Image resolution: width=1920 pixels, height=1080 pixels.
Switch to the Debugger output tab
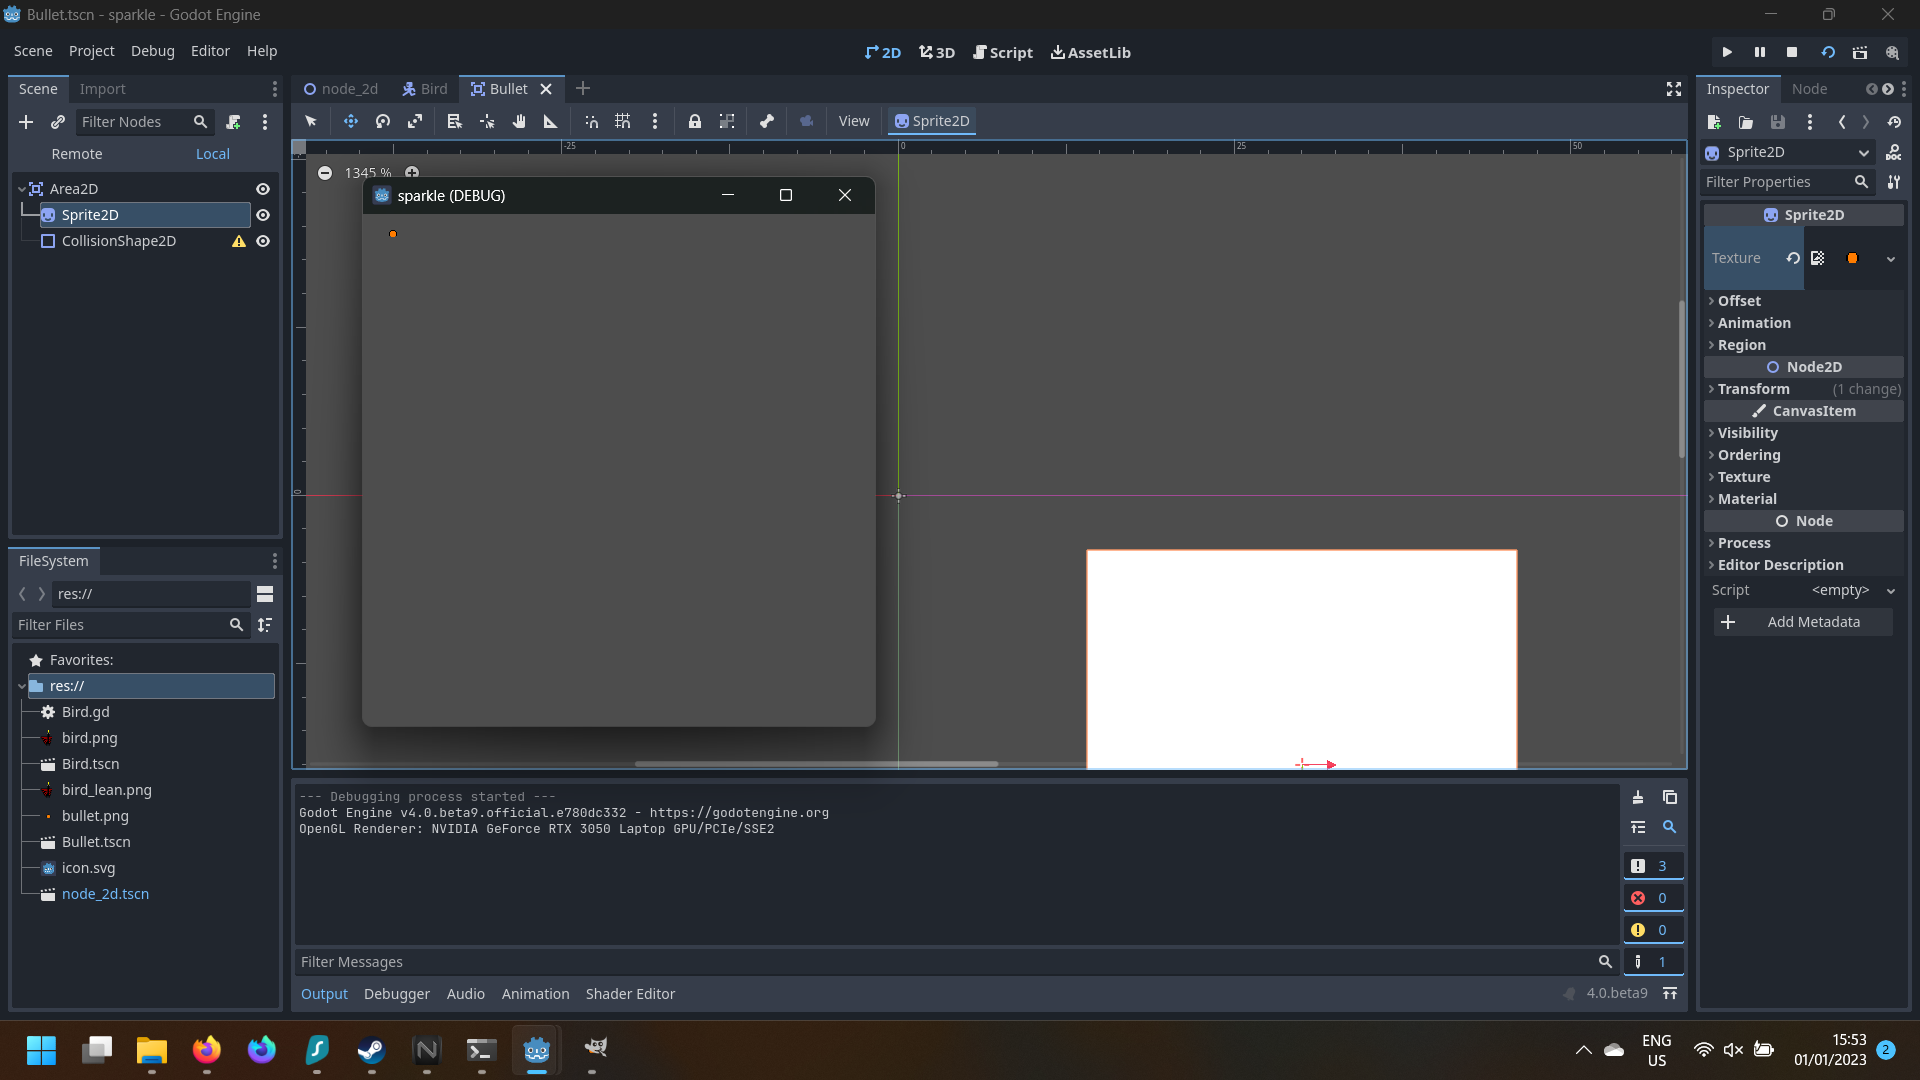396,993
